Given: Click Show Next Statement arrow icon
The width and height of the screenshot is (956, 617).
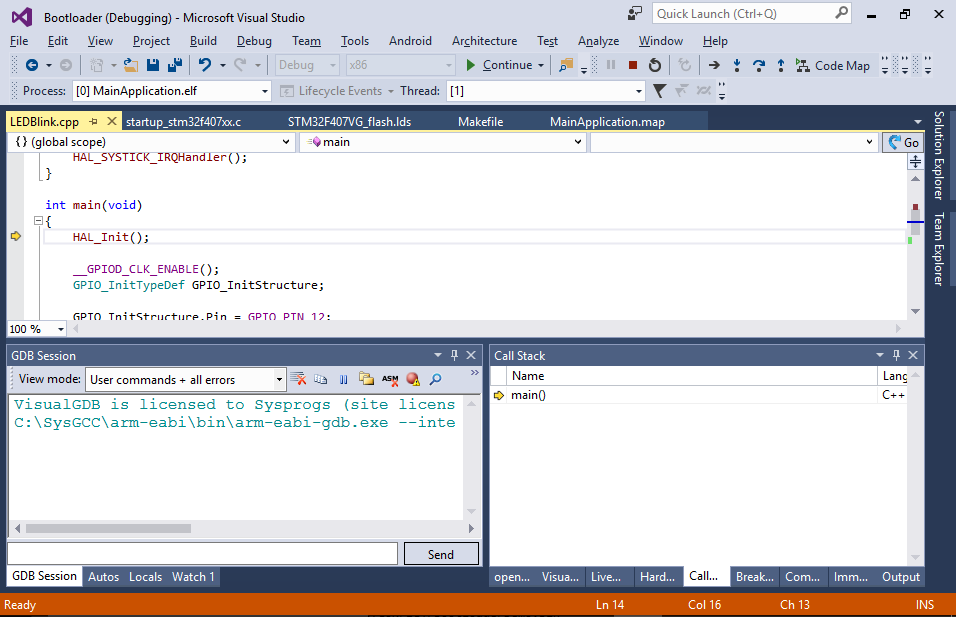Looking at the screenshot, I should [714, 65].
